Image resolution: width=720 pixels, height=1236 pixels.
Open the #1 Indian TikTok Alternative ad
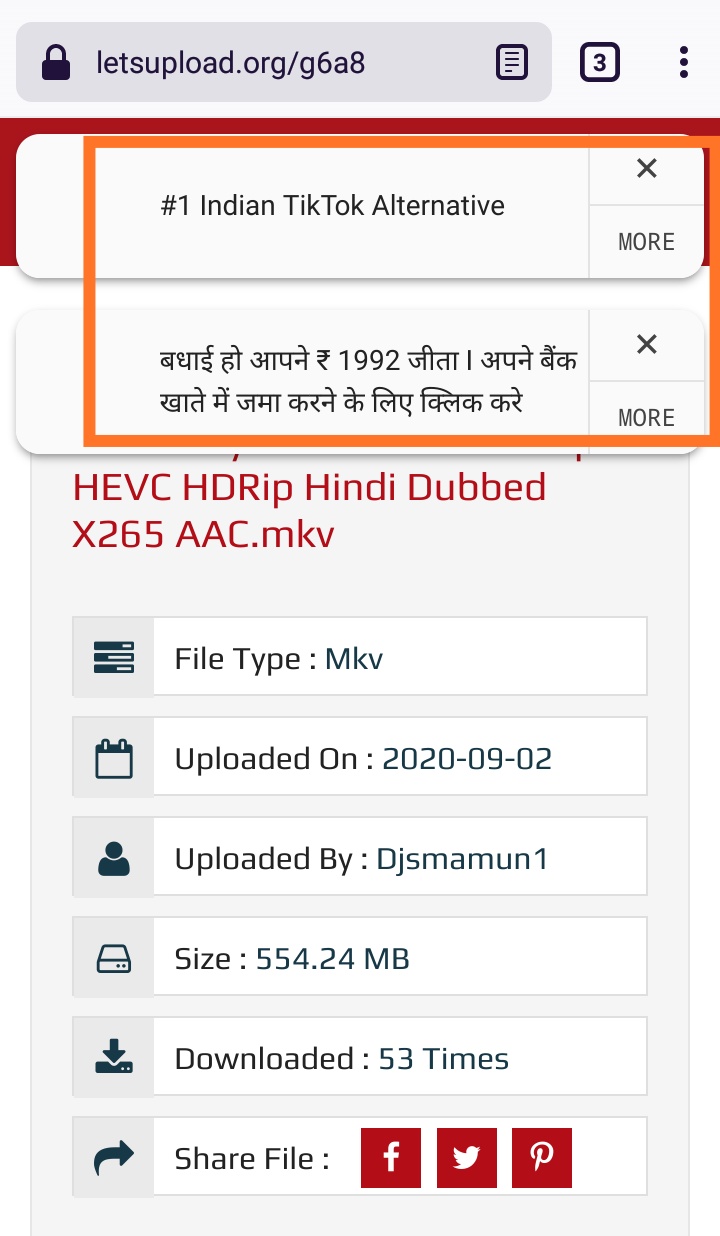[333, 206]
